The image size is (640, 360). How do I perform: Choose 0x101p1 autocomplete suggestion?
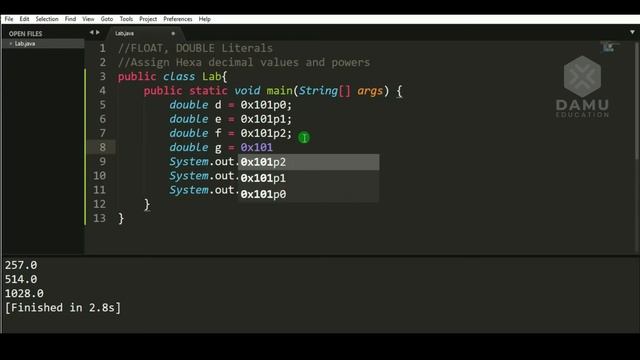coord(309,178)
